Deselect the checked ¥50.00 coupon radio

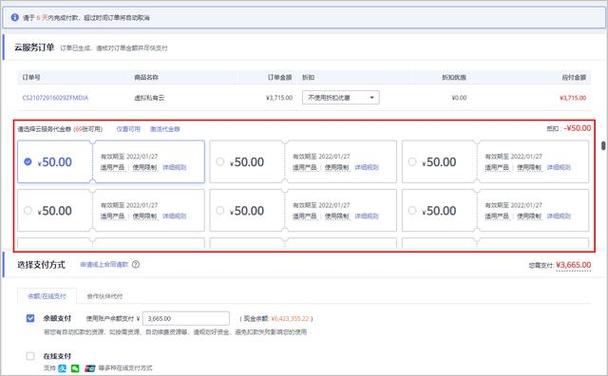28,161
